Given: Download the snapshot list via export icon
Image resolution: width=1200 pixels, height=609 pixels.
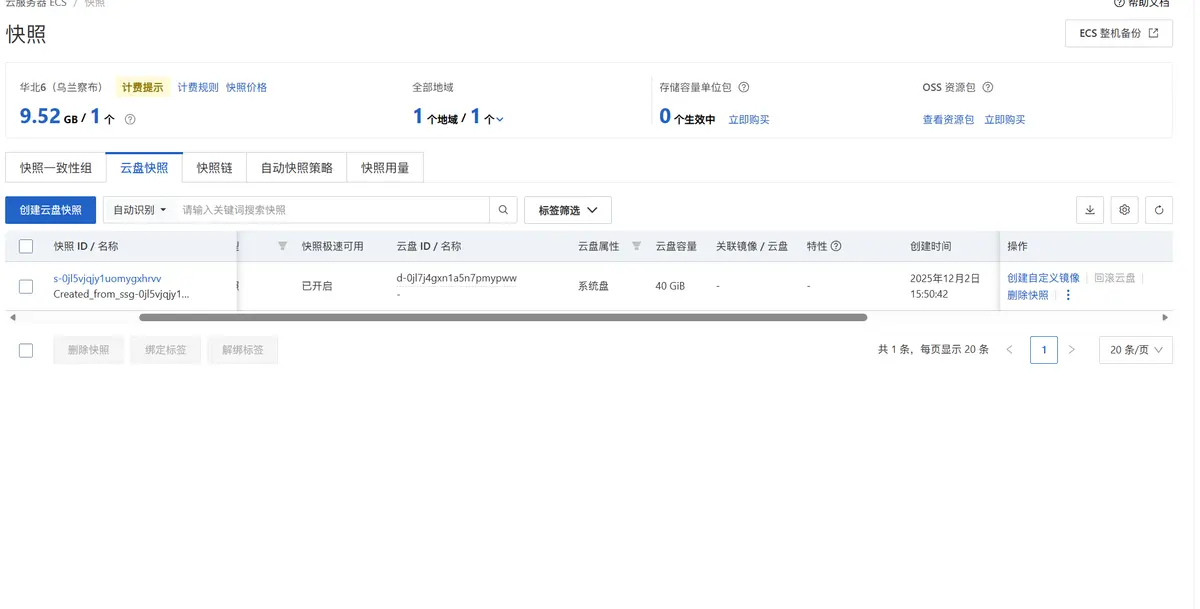Looking at the screenshot, I should 1089,210.
